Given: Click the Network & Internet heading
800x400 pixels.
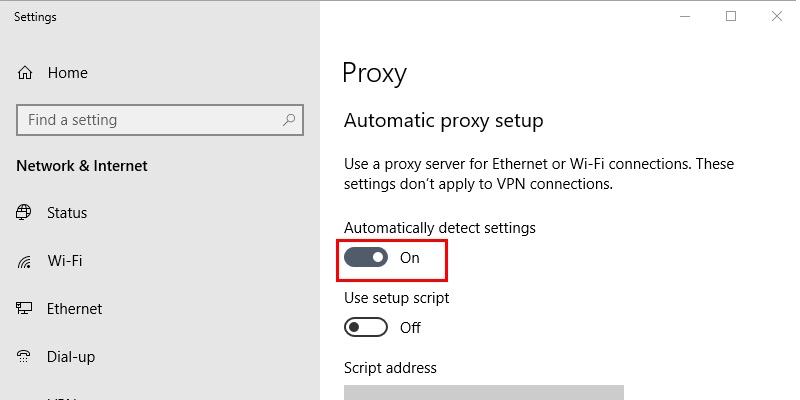Looking at the screenshot, I should (x=82, y=166).
